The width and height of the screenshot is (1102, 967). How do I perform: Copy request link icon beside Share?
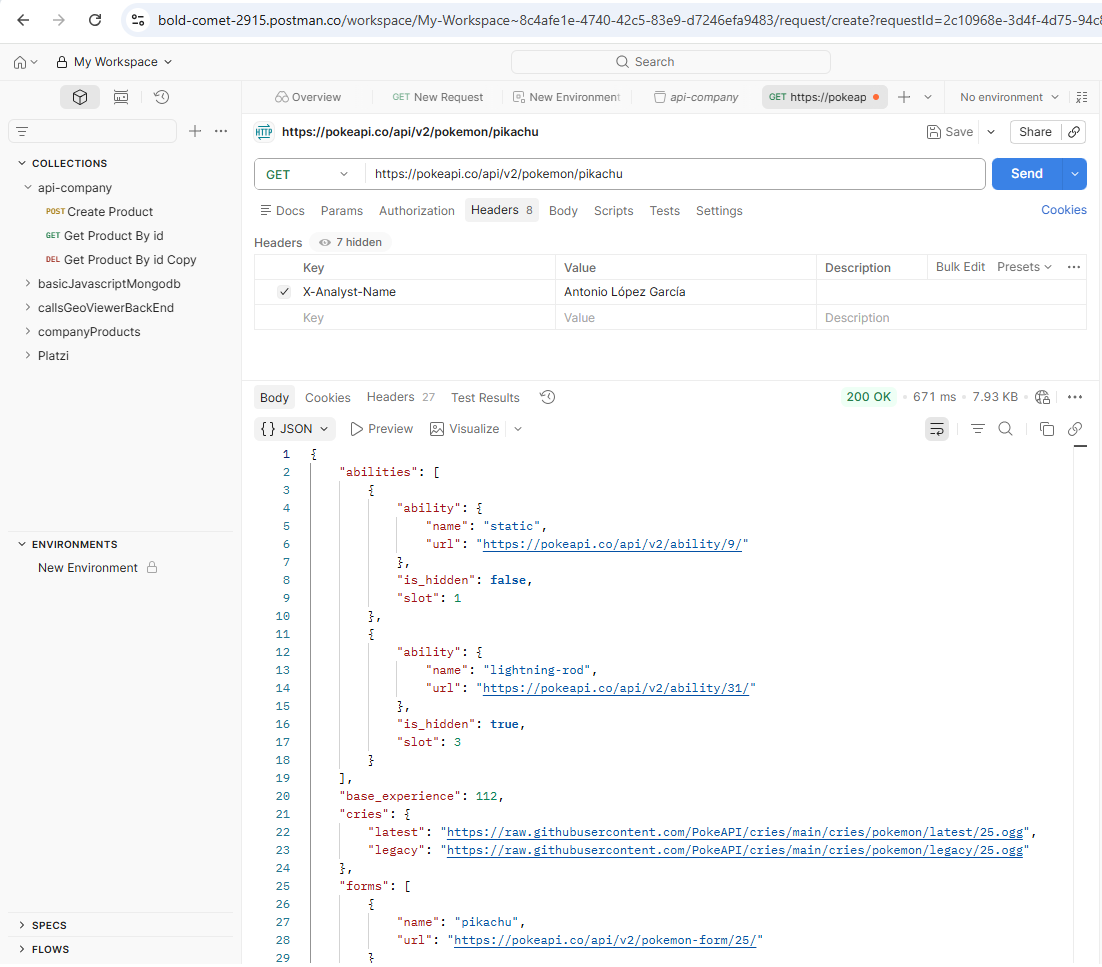[1074, 131]
